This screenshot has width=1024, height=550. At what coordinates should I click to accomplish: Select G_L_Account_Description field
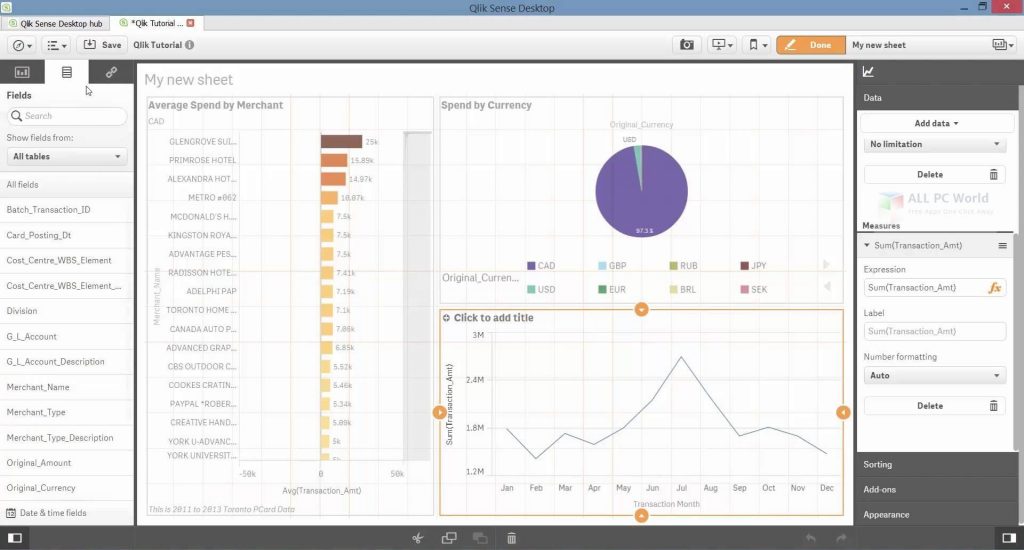pyautogui.click(x=67, y=362)
